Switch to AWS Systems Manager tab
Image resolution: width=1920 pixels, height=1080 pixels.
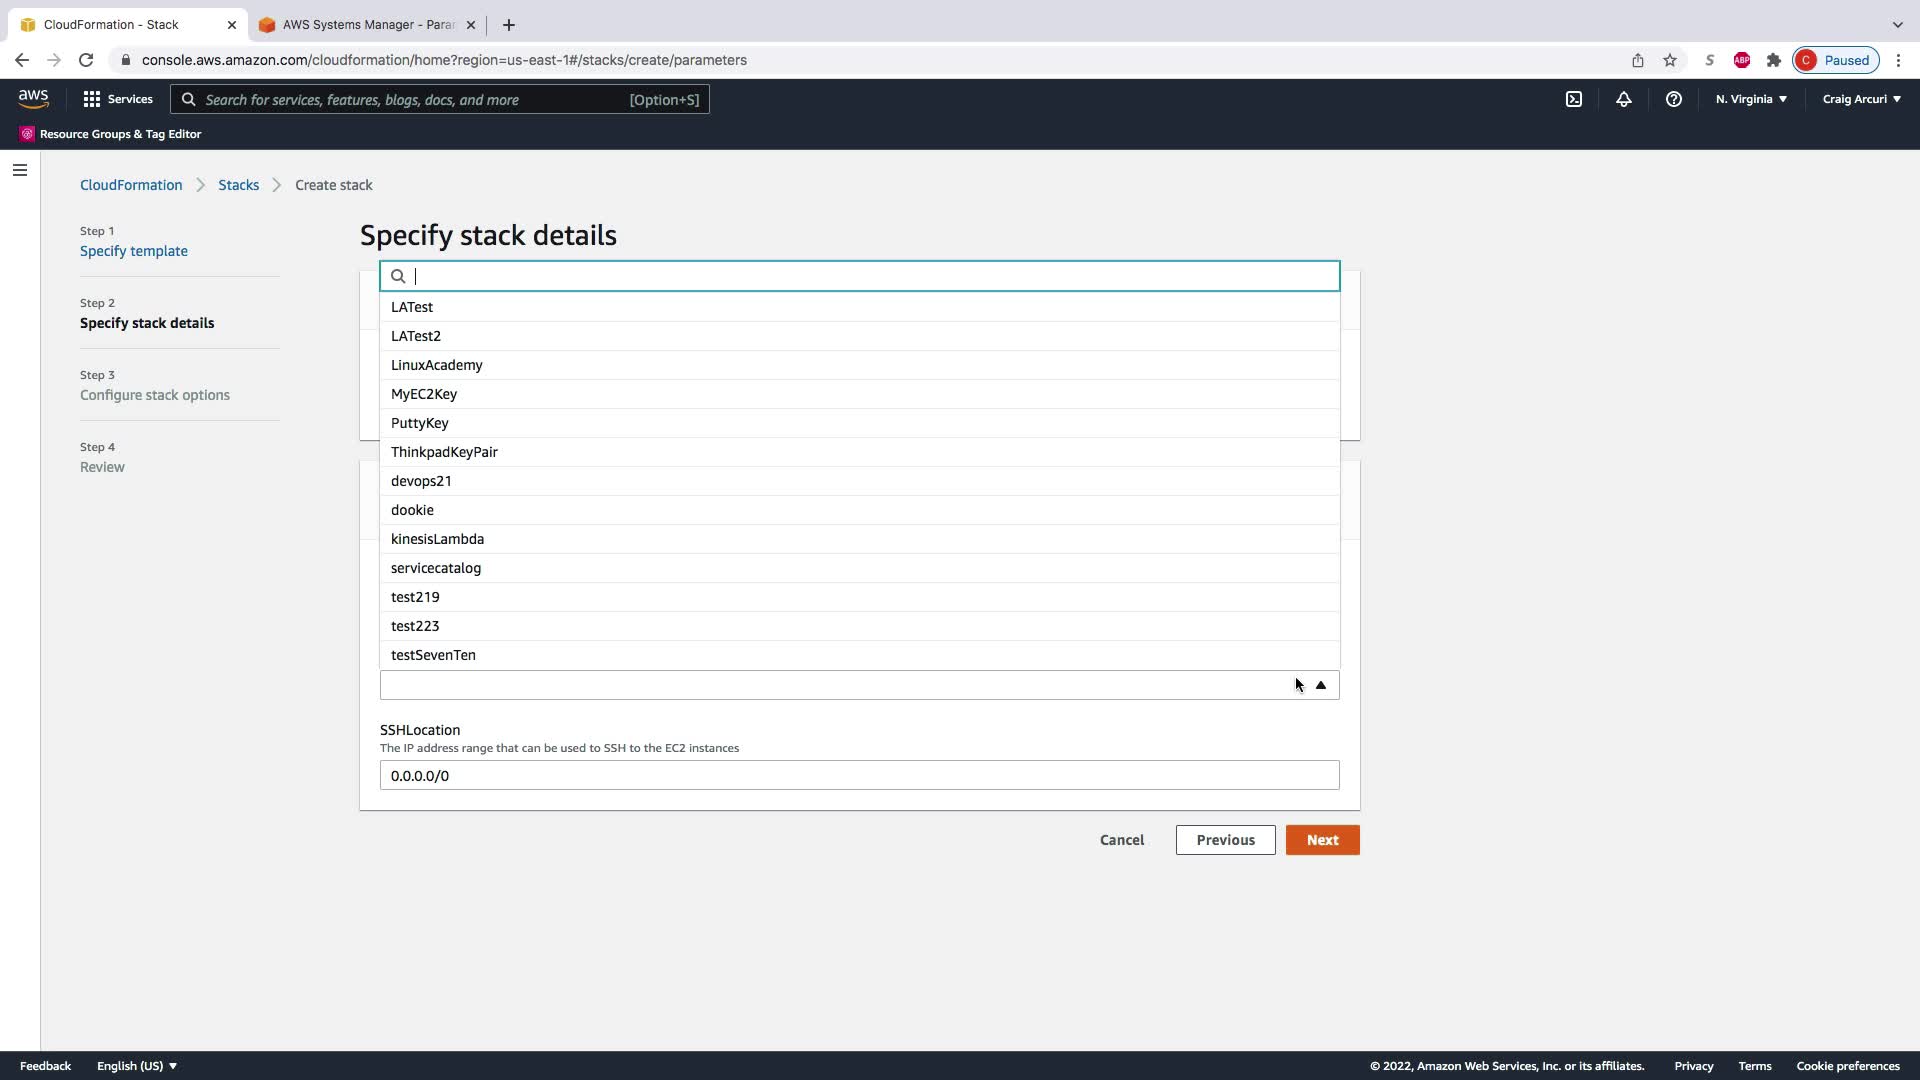366,25
